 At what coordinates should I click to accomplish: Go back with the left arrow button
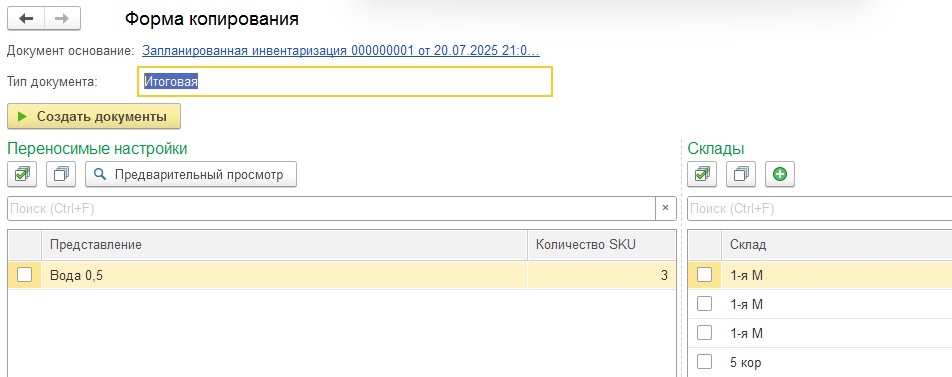point(26,19)
